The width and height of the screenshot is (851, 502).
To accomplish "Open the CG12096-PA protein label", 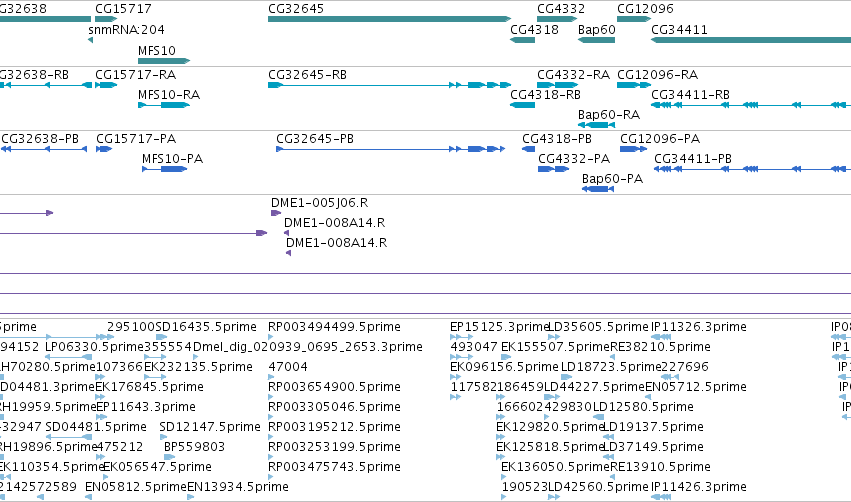I will click(x=660, y=138).
